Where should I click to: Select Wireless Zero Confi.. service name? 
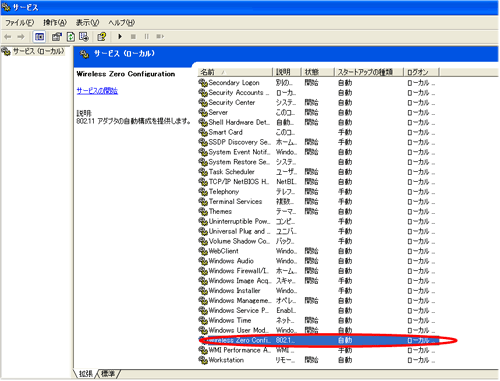coord(239,340)
